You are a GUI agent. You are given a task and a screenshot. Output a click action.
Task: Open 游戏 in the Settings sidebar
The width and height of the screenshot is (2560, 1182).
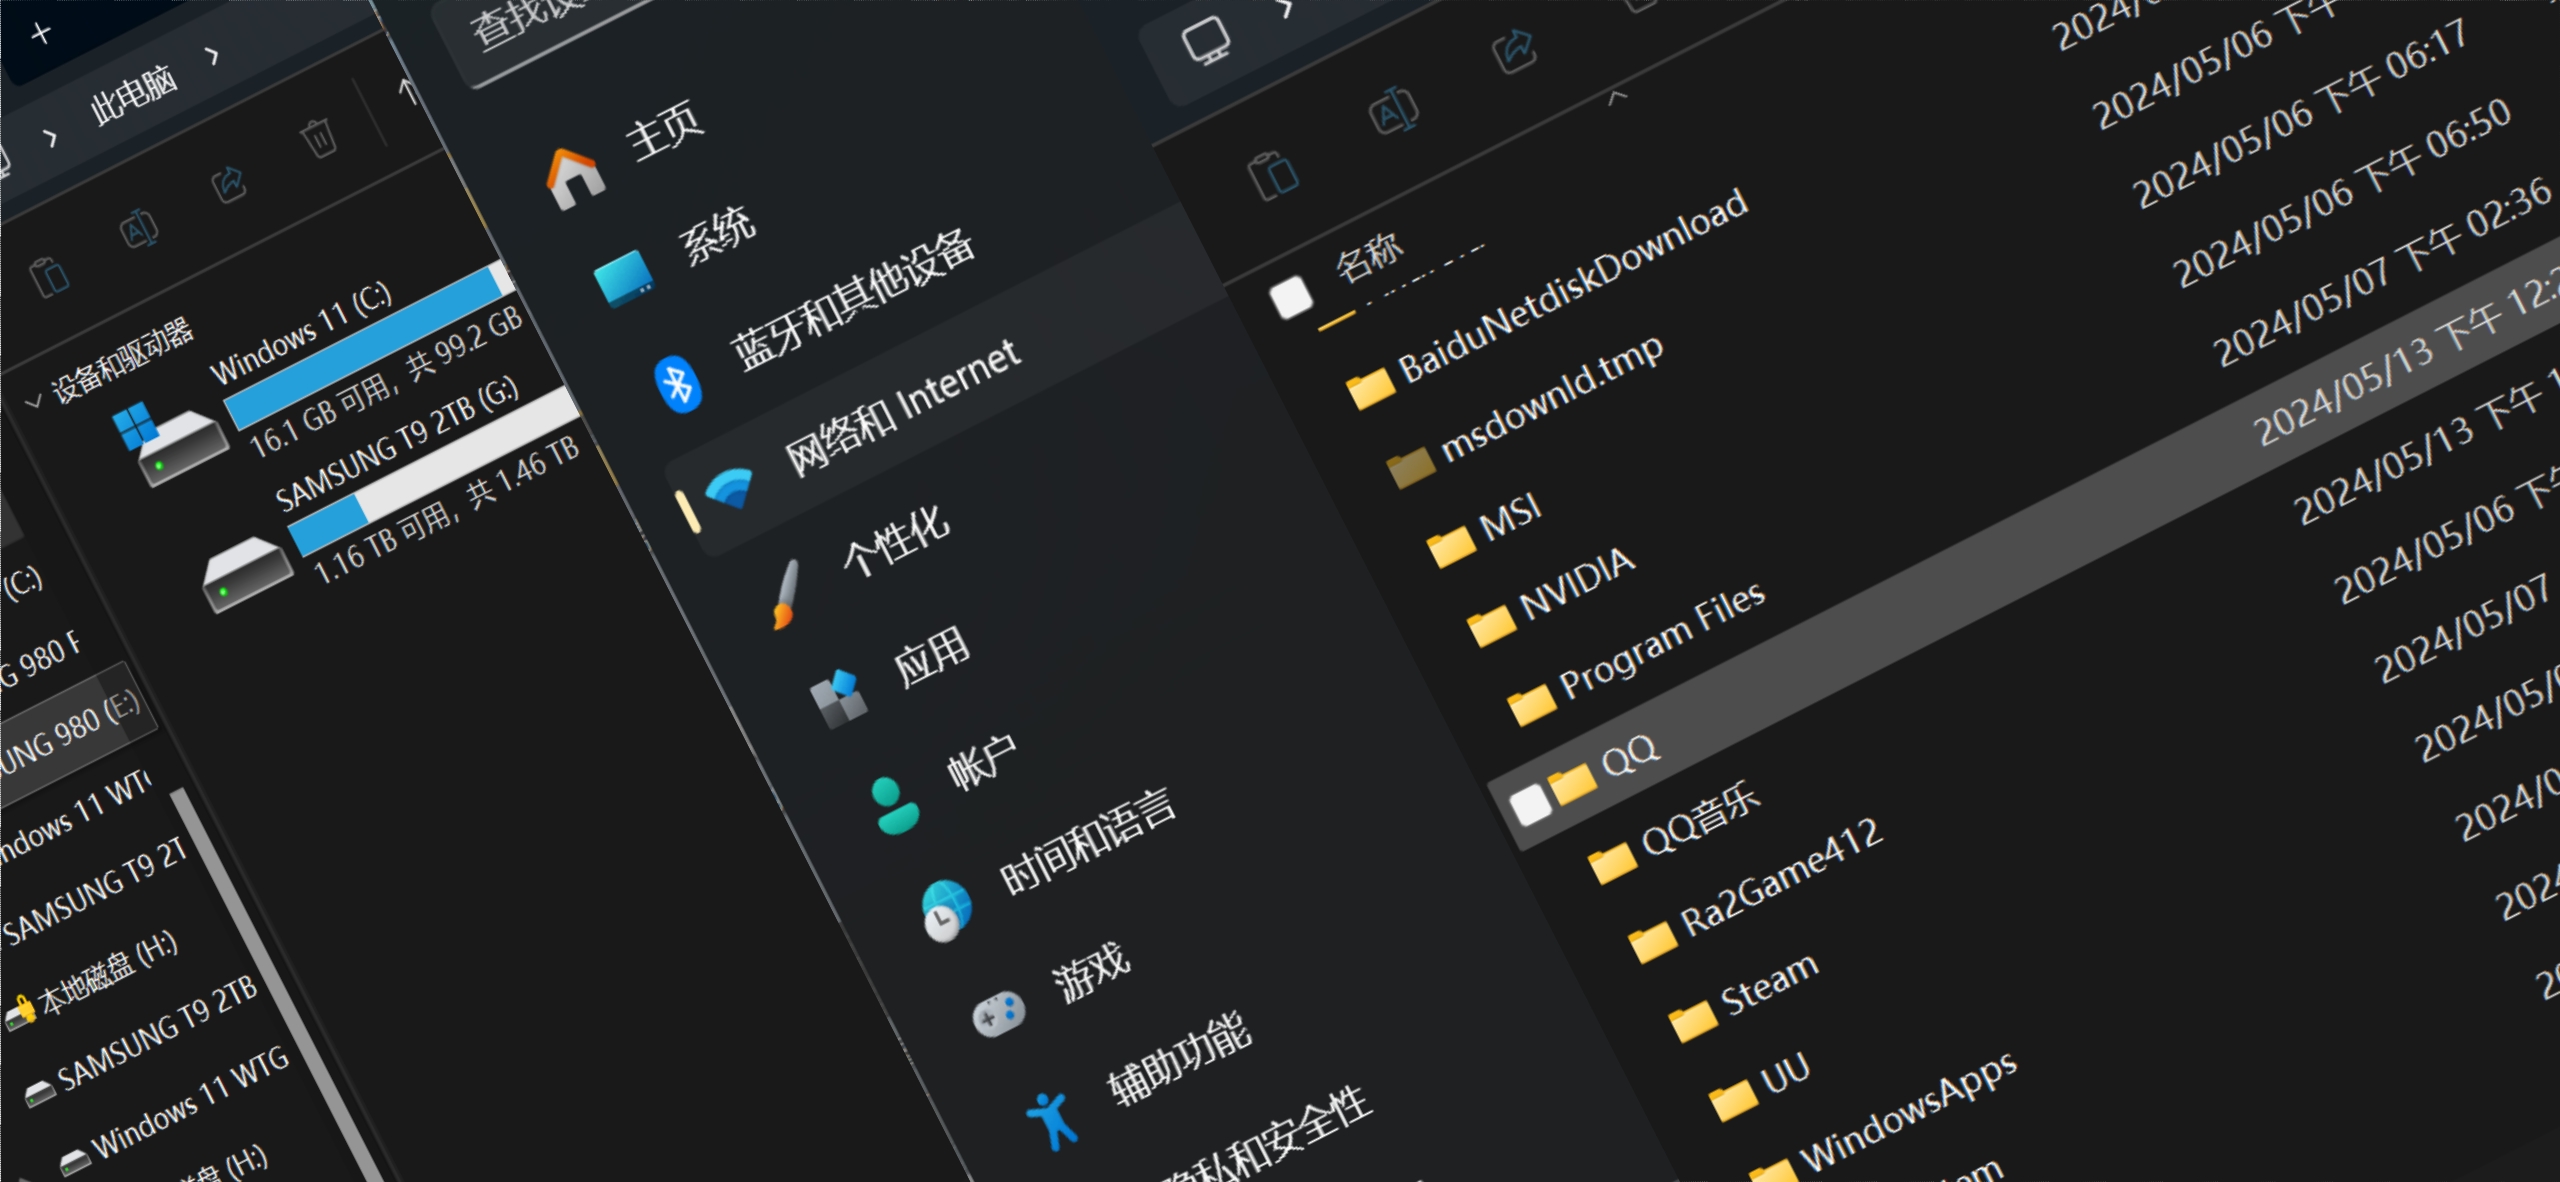pyautogui.click(x=1090, y=972)
